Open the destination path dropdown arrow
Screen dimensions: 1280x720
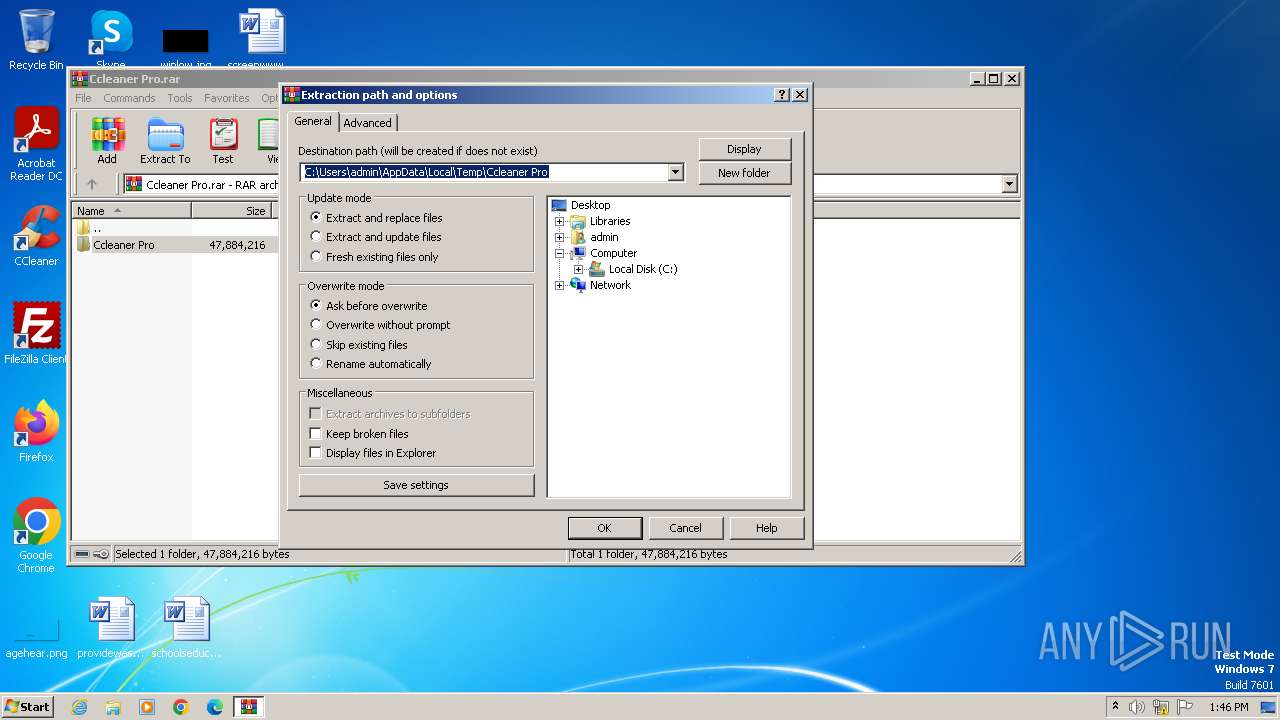675,172
